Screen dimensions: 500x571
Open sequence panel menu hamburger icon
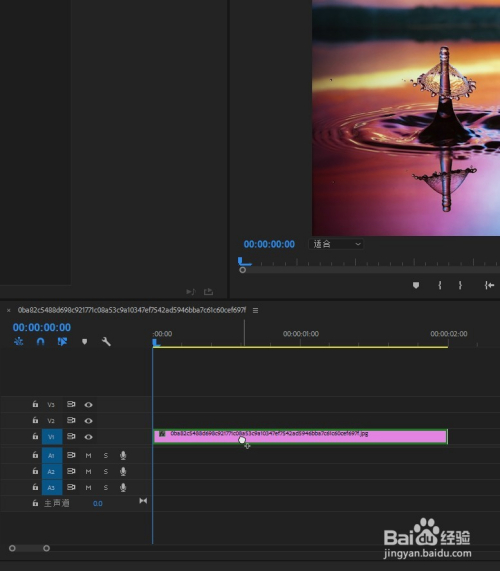[x=256, y=311]
